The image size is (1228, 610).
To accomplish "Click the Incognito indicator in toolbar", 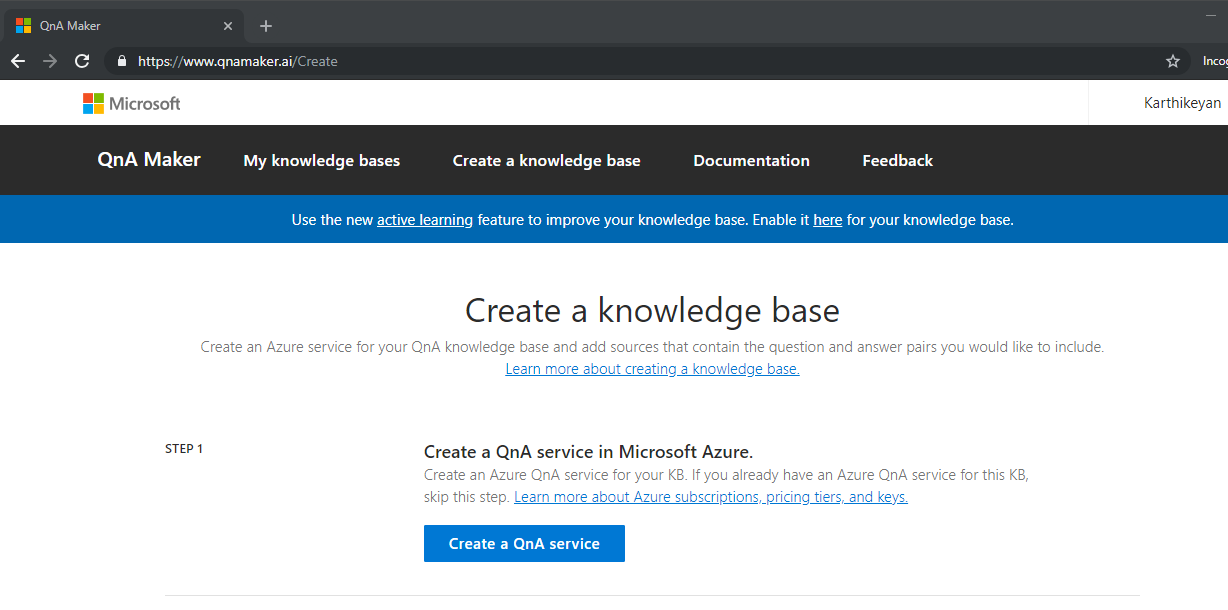I will pyautogui.click(x=1215, y=61).
